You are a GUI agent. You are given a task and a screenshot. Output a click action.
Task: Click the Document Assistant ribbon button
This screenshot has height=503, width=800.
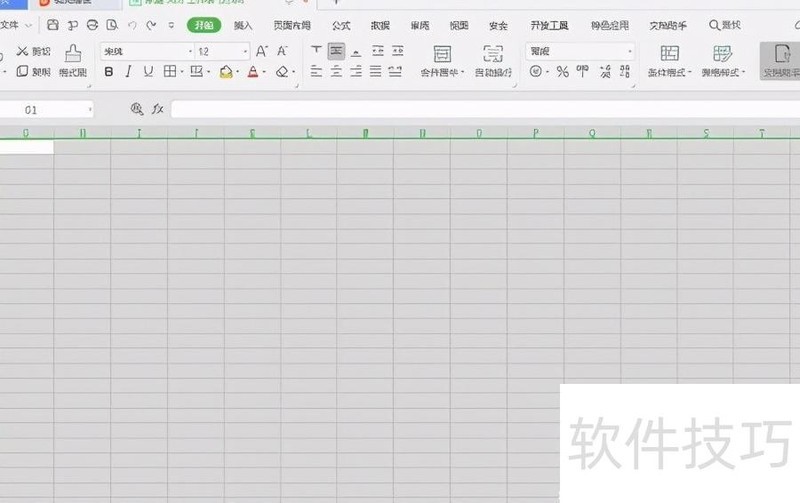[781, 61]
